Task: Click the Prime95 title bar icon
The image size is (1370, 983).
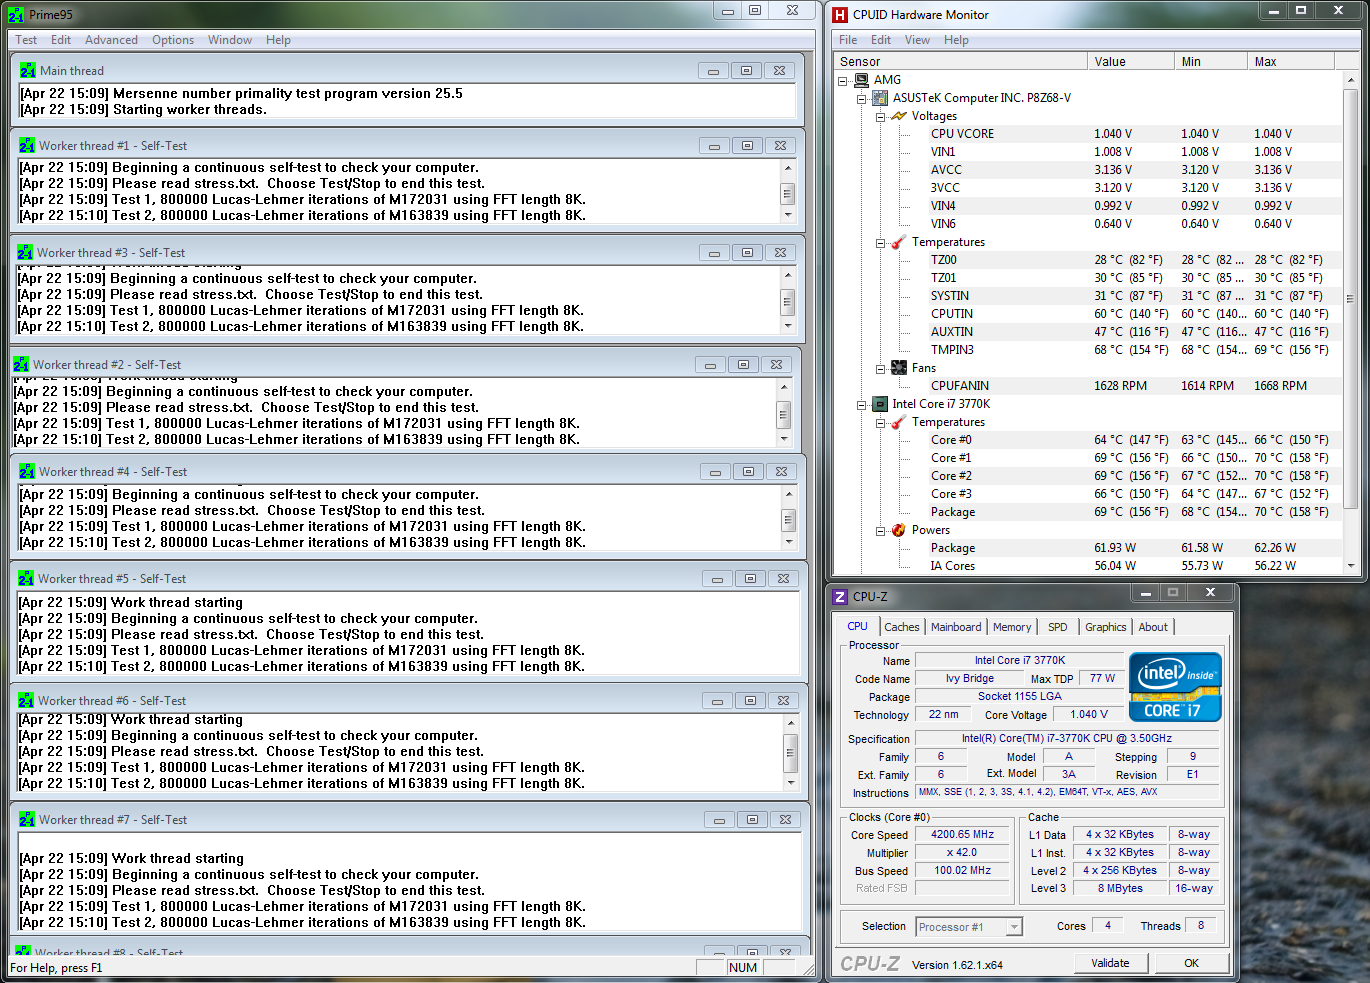Action: 16,15
